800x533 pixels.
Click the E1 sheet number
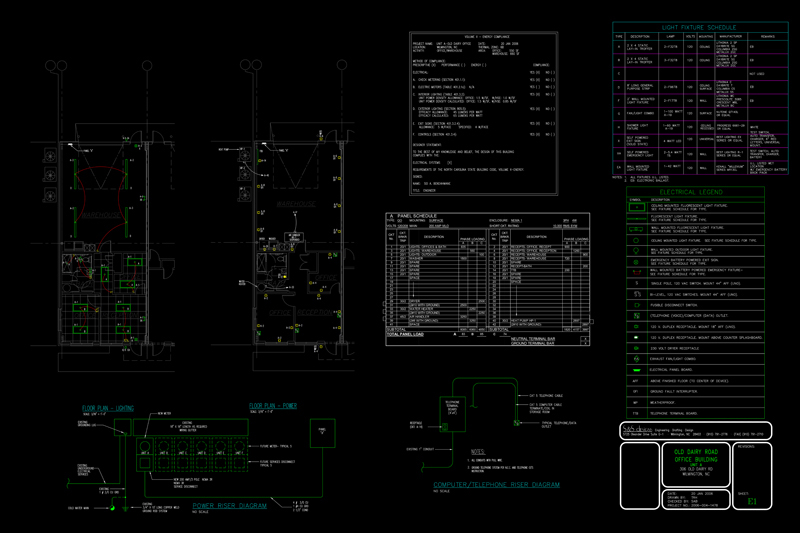coord(752,502)
